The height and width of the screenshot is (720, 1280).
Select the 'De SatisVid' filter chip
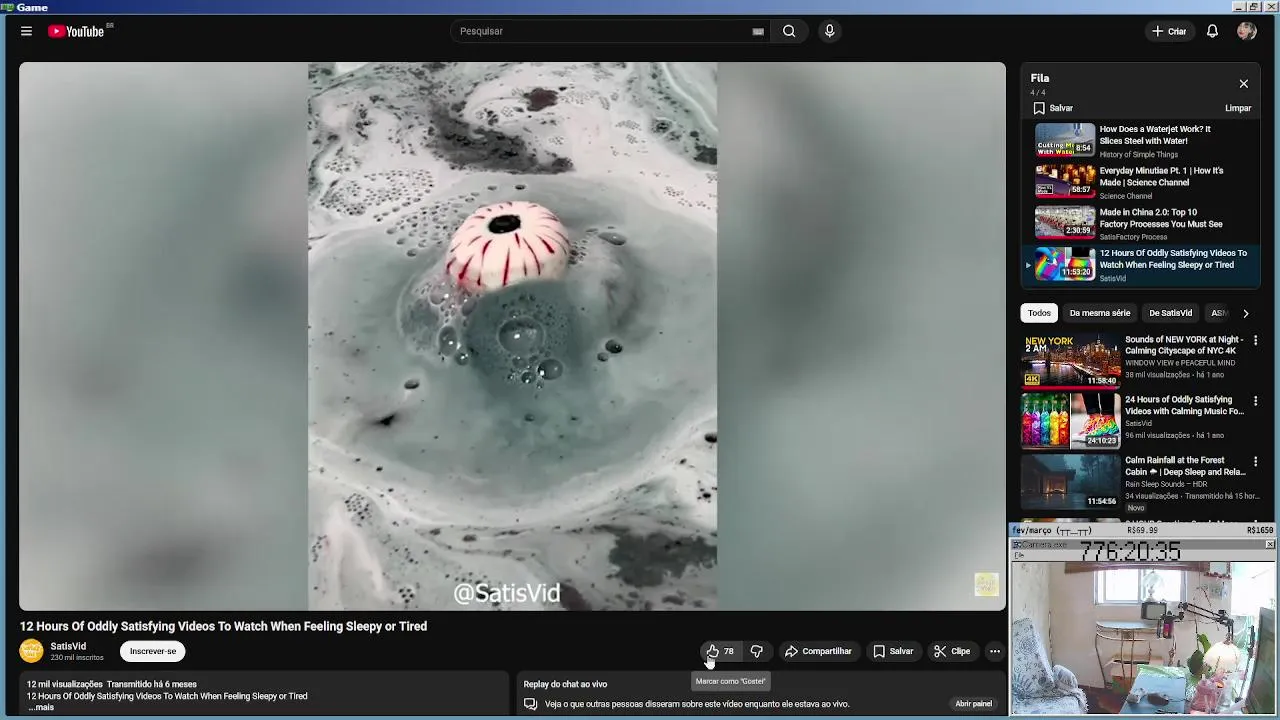1170,313
